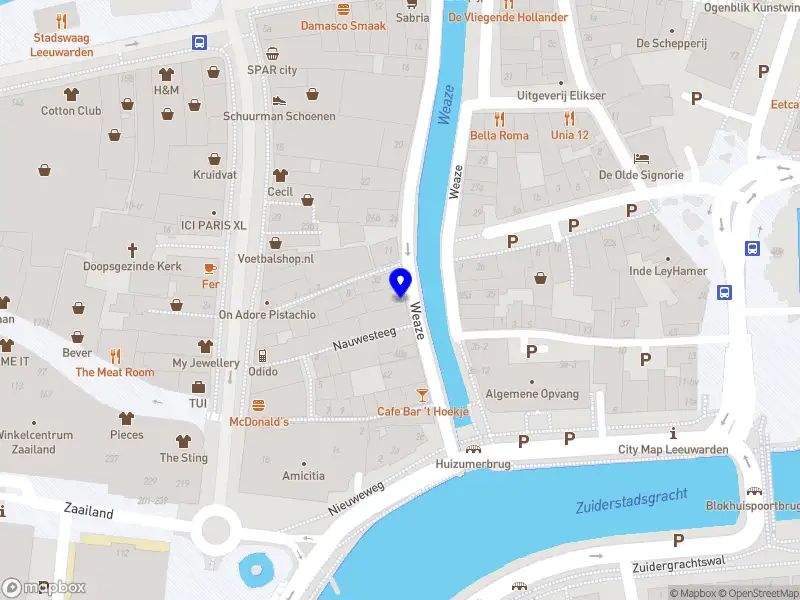
Task: Click the De Olde Signorie hotel bed icon
Action: (641, 158)
